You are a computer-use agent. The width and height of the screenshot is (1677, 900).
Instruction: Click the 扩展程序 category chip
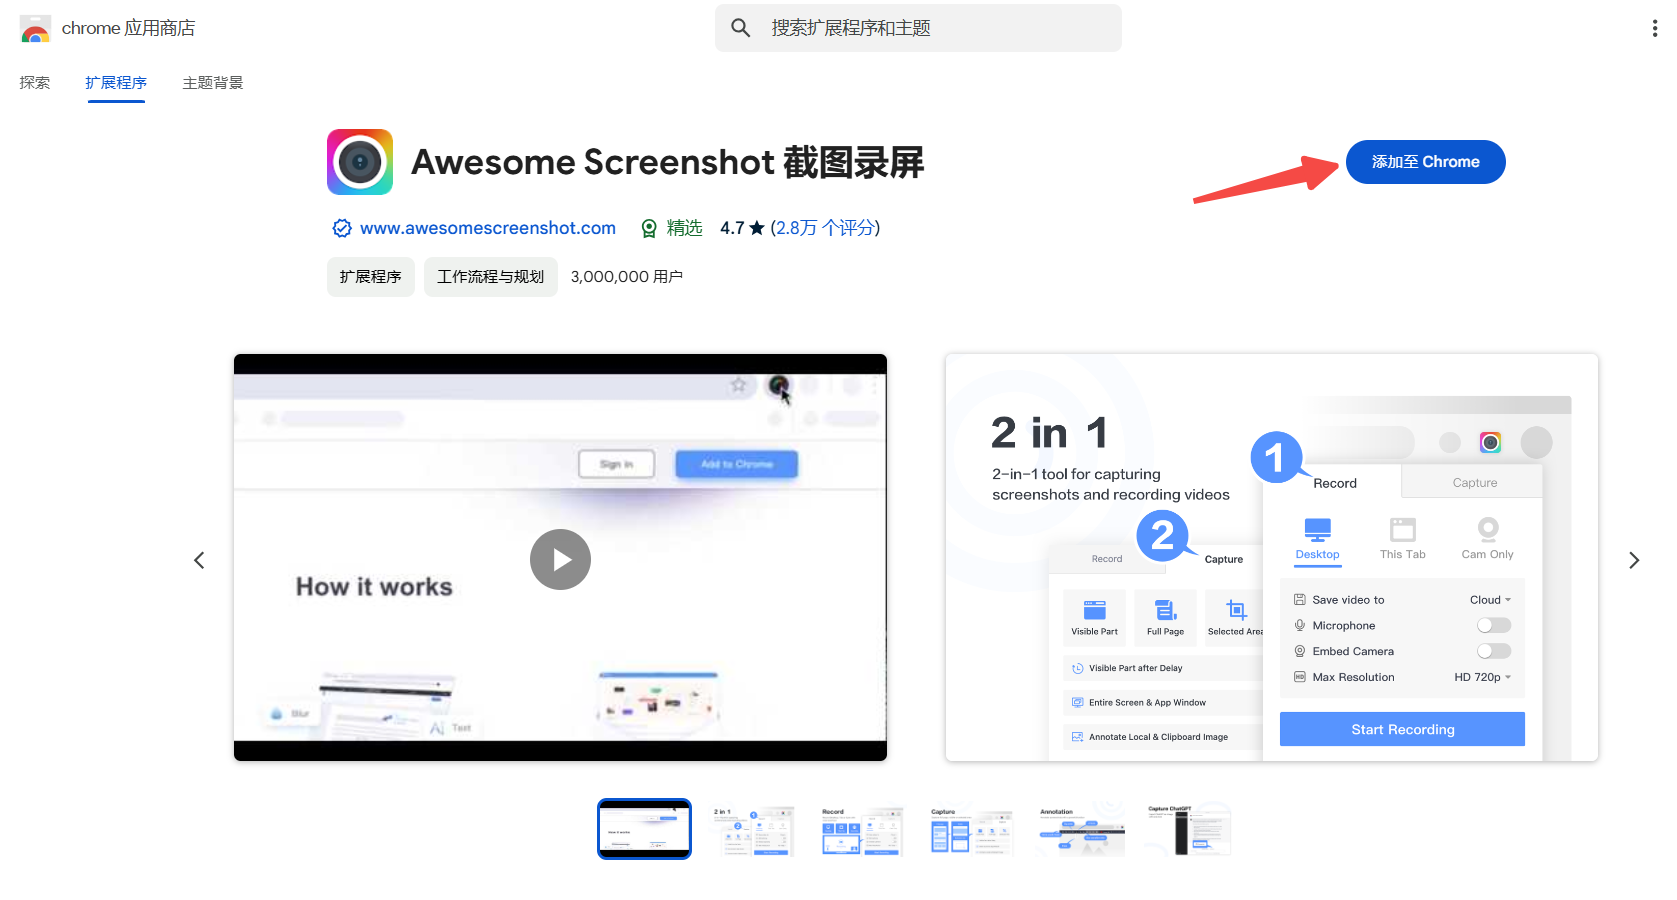[371, 277]
